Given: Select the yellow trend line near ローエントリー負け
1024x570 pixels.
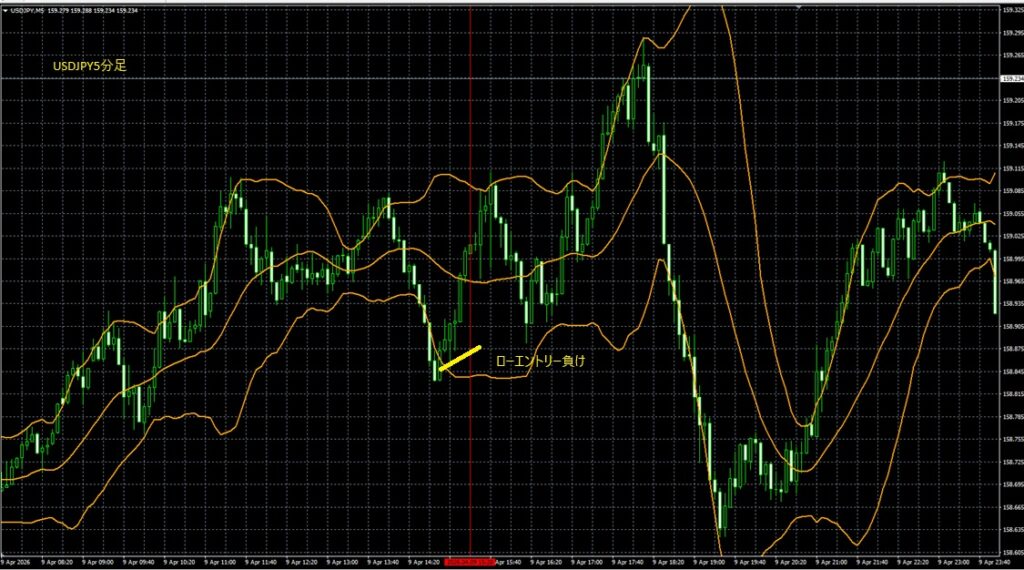Looking at the screenshot, I should (x=460, y=358).
